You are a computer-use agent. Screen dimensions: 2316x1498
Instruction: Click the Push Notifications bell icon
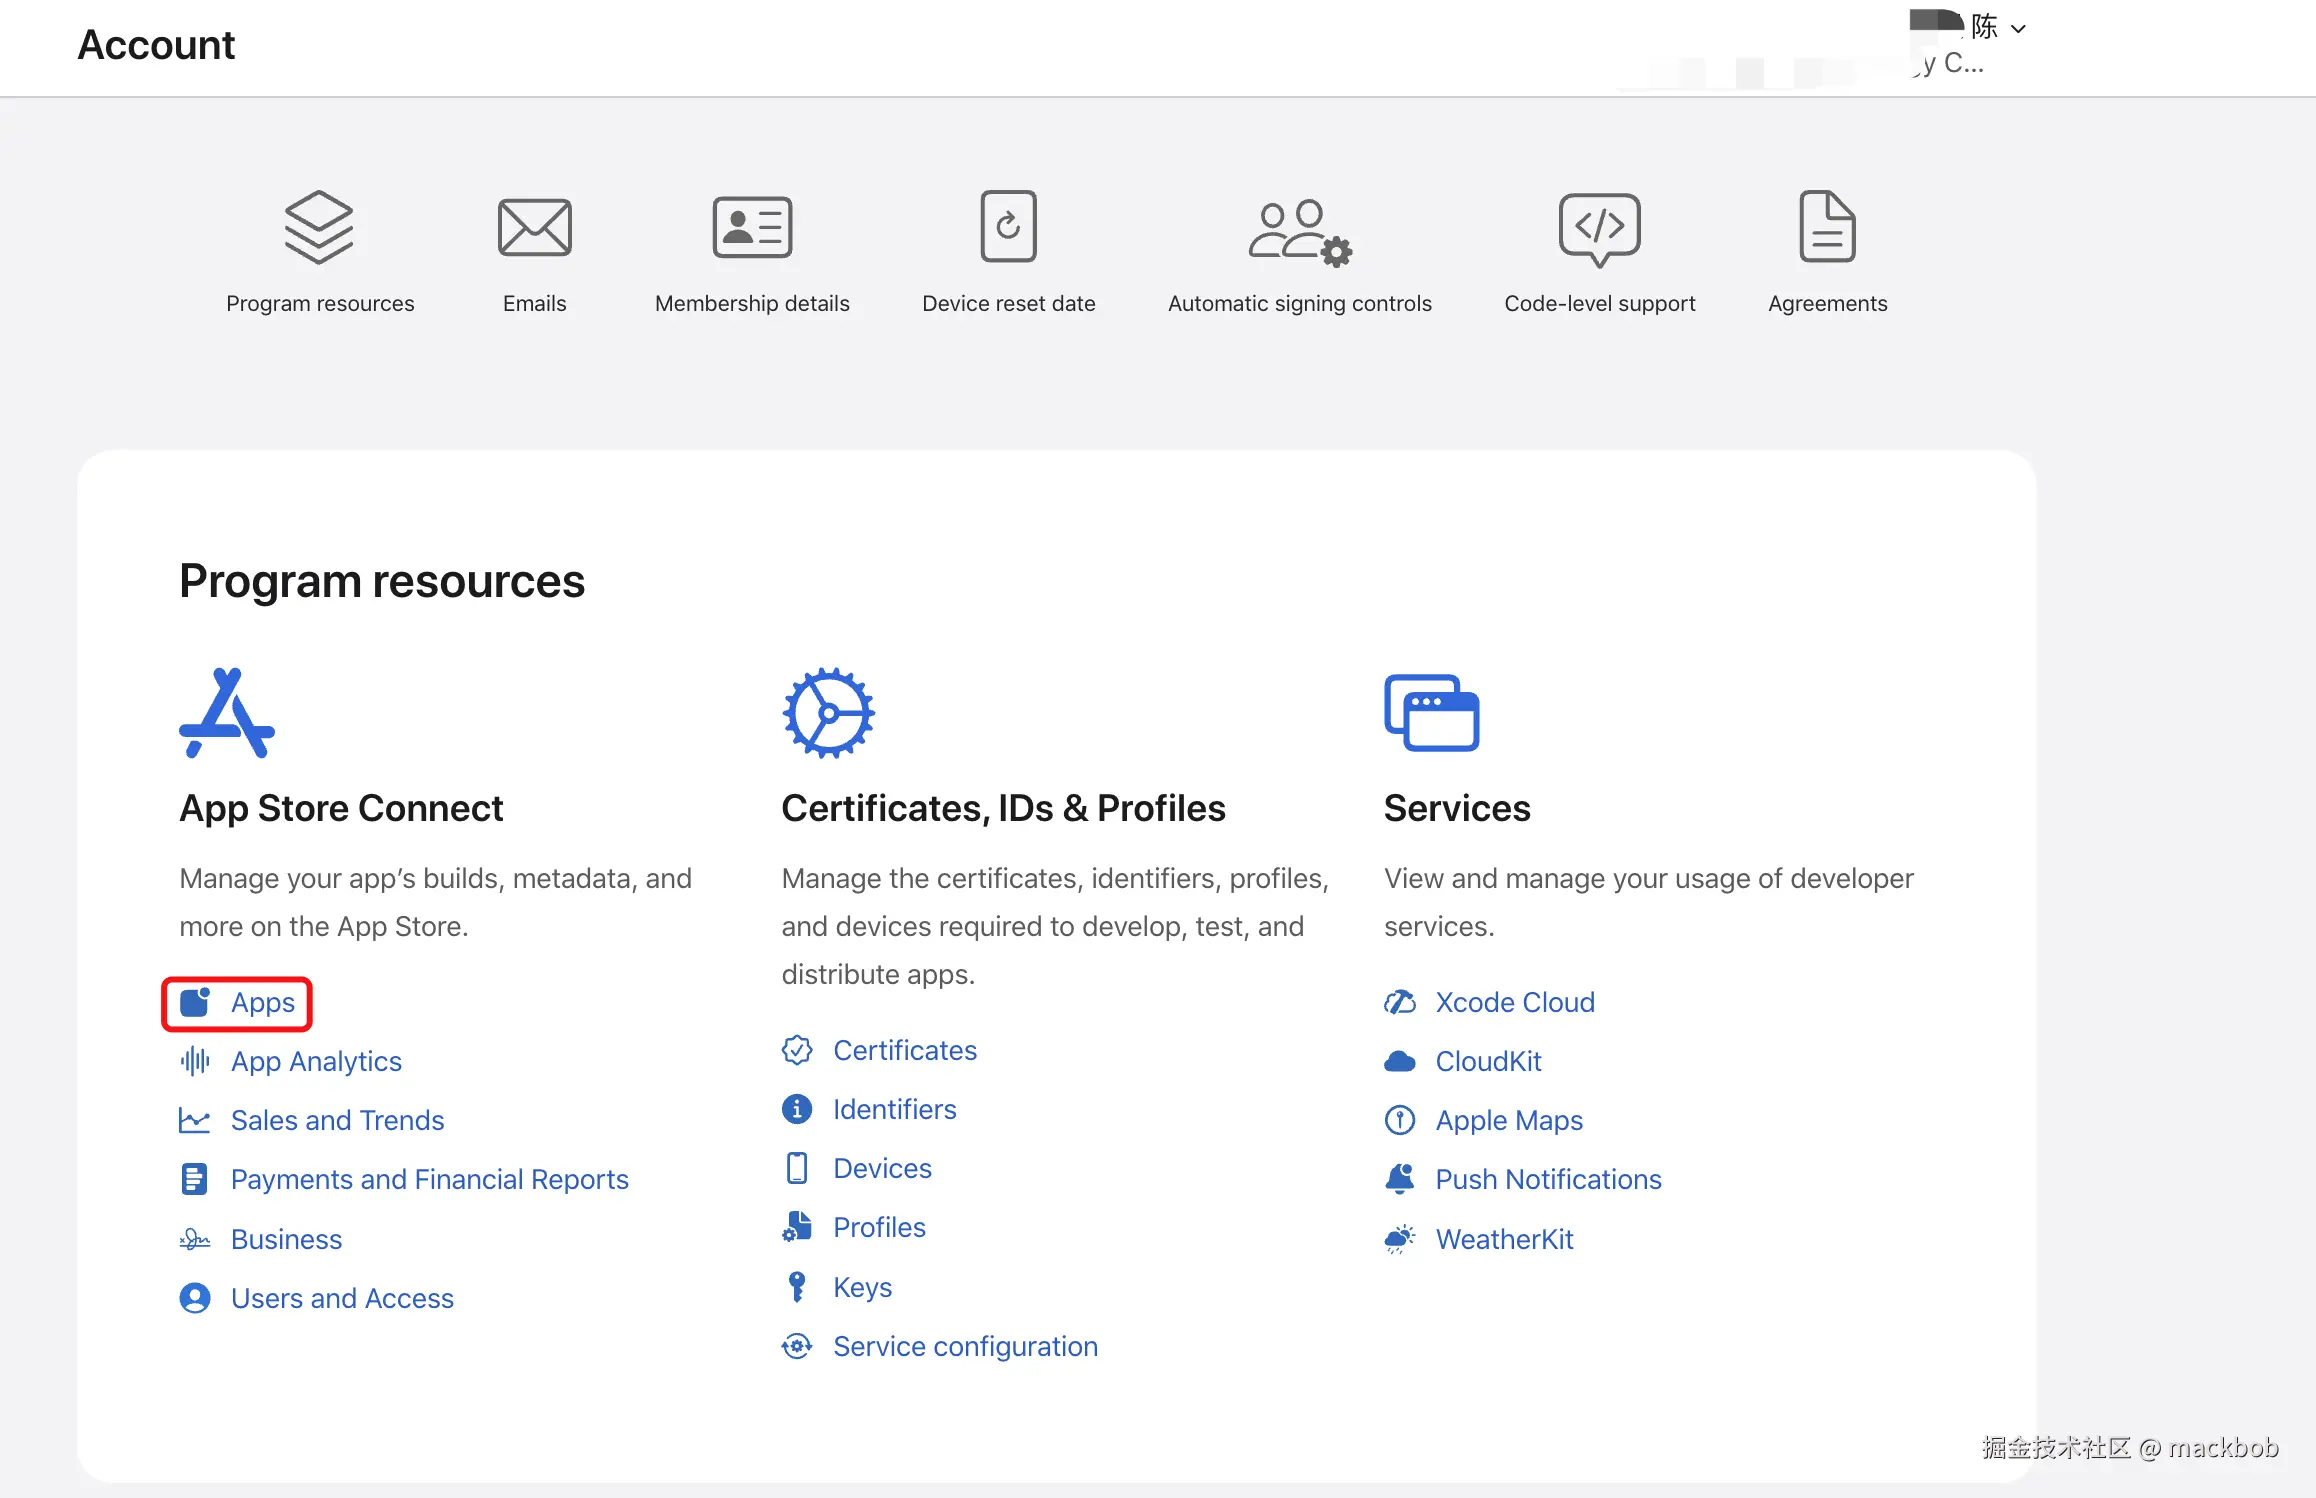pyautogui.click(x=1400, y=1179)
